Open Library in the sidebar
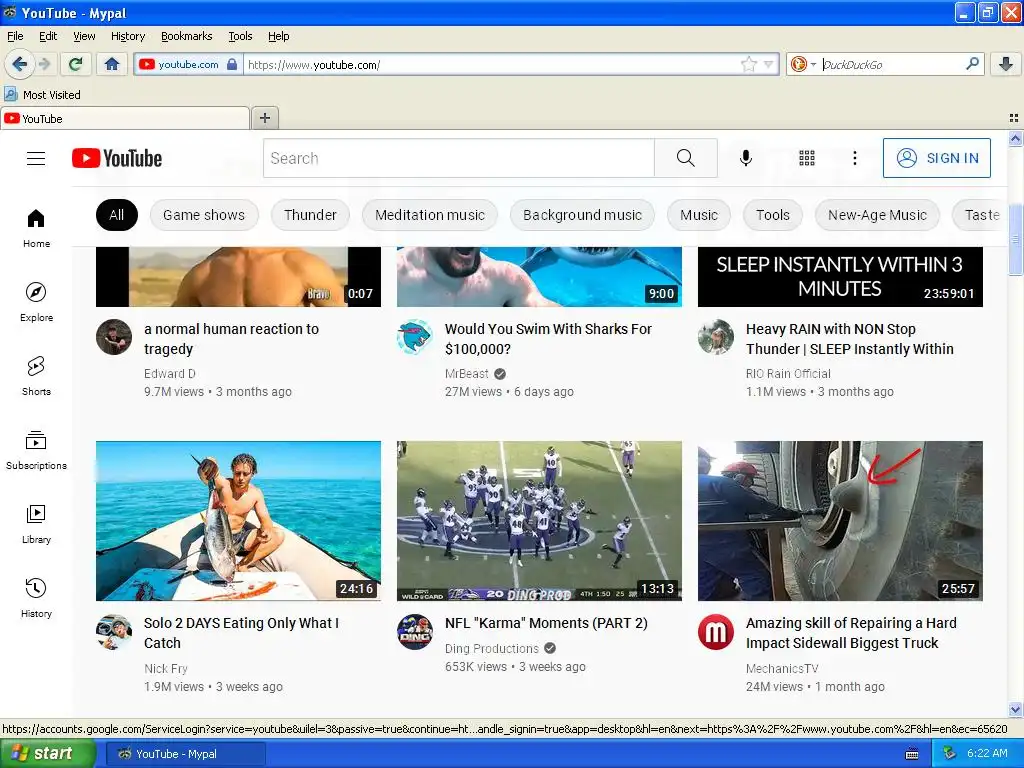 tap(37, 524)
